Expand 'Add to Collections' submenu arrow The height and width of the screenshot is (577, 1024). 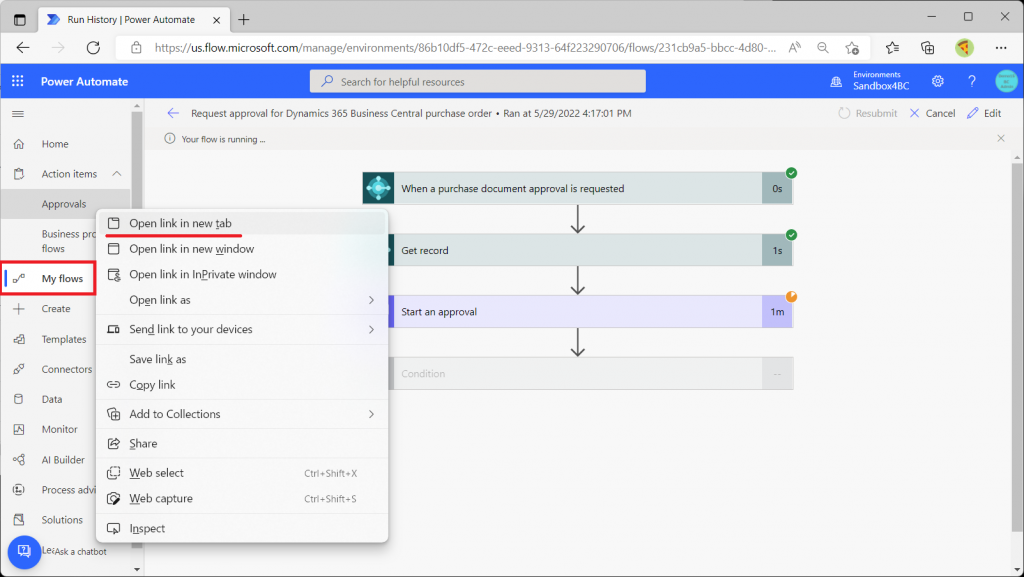click(x=371, y=414)
